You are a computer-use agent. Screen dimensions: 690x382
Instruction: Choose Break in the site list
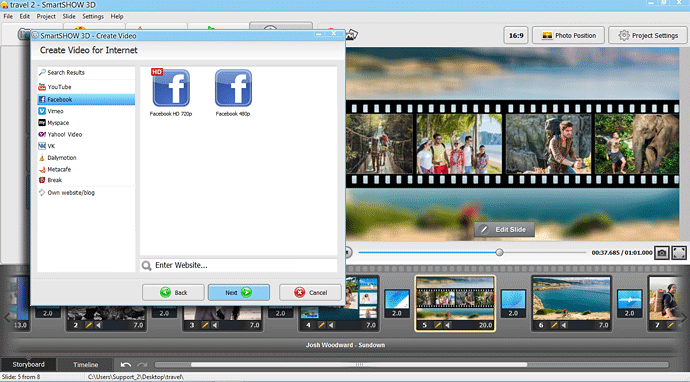(86, 180)
